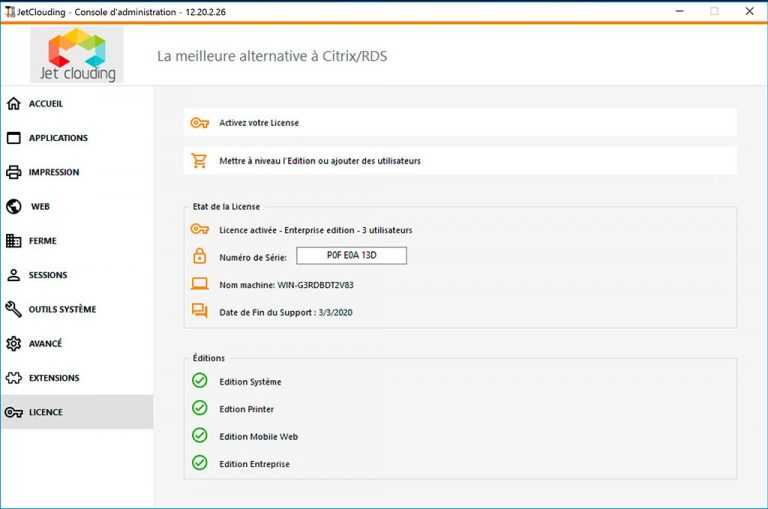The width and height of the screenshot is (768, 509).
Task: Click the Edition Système label
Action: point(250,382)
